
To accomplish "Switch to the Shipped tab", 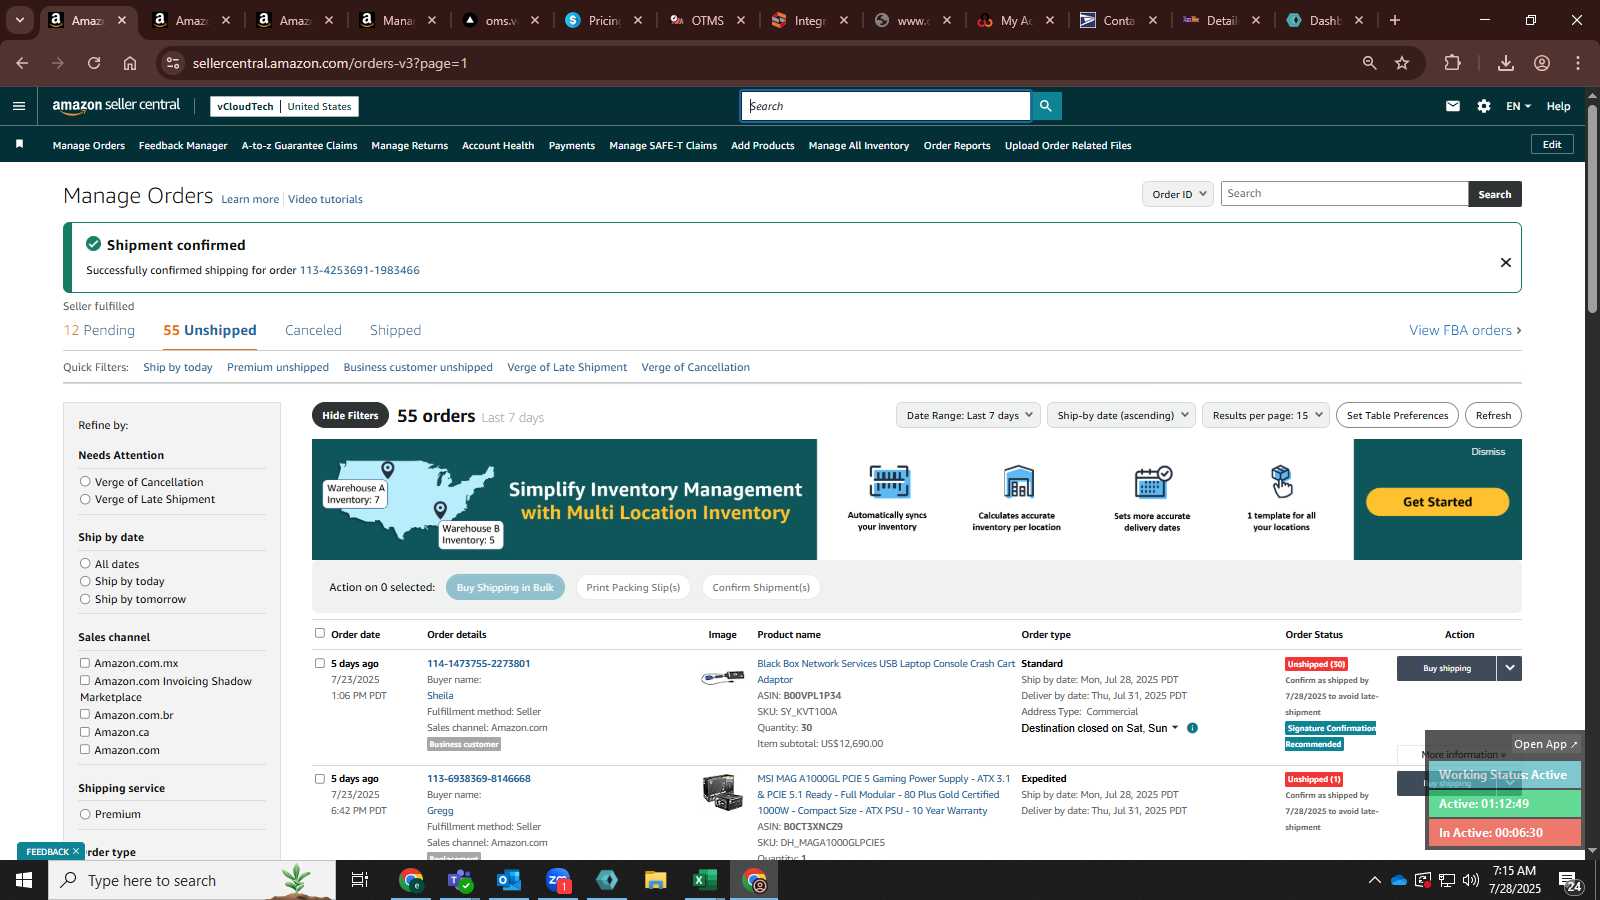I will (395, 330).
